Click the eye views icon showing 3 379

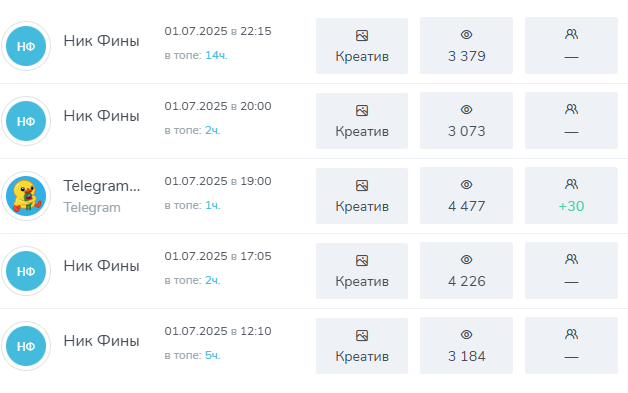click(466, 35)
